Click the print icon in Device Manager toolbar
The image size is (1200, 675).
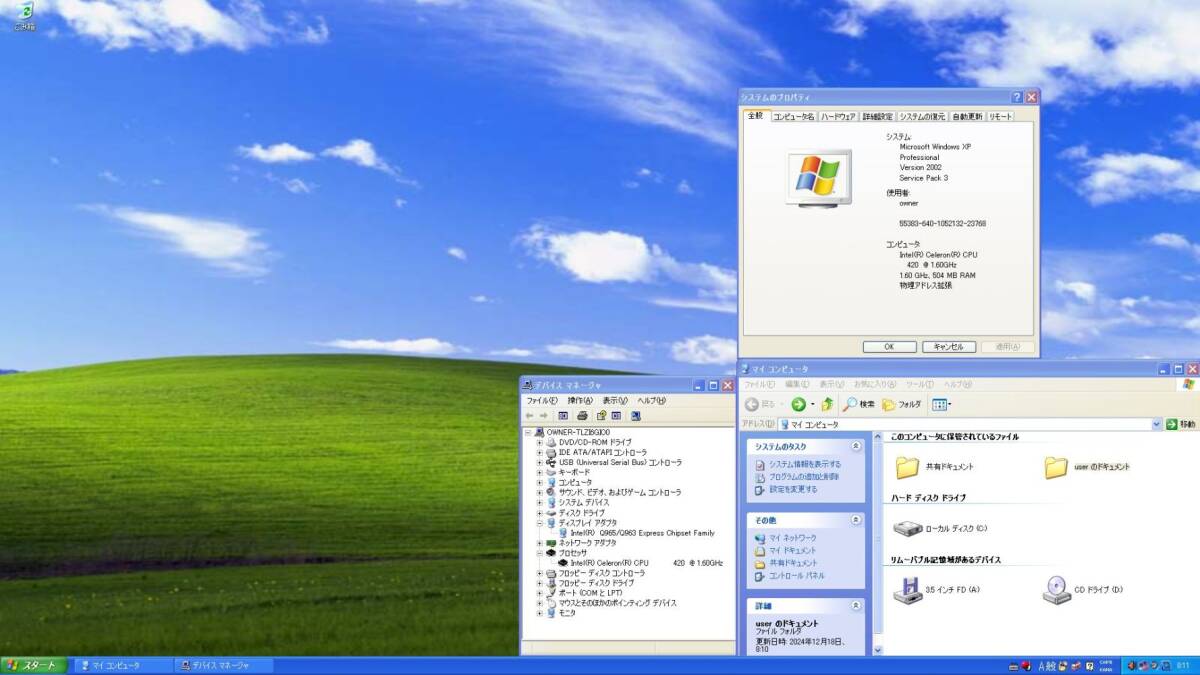point(582,415)
